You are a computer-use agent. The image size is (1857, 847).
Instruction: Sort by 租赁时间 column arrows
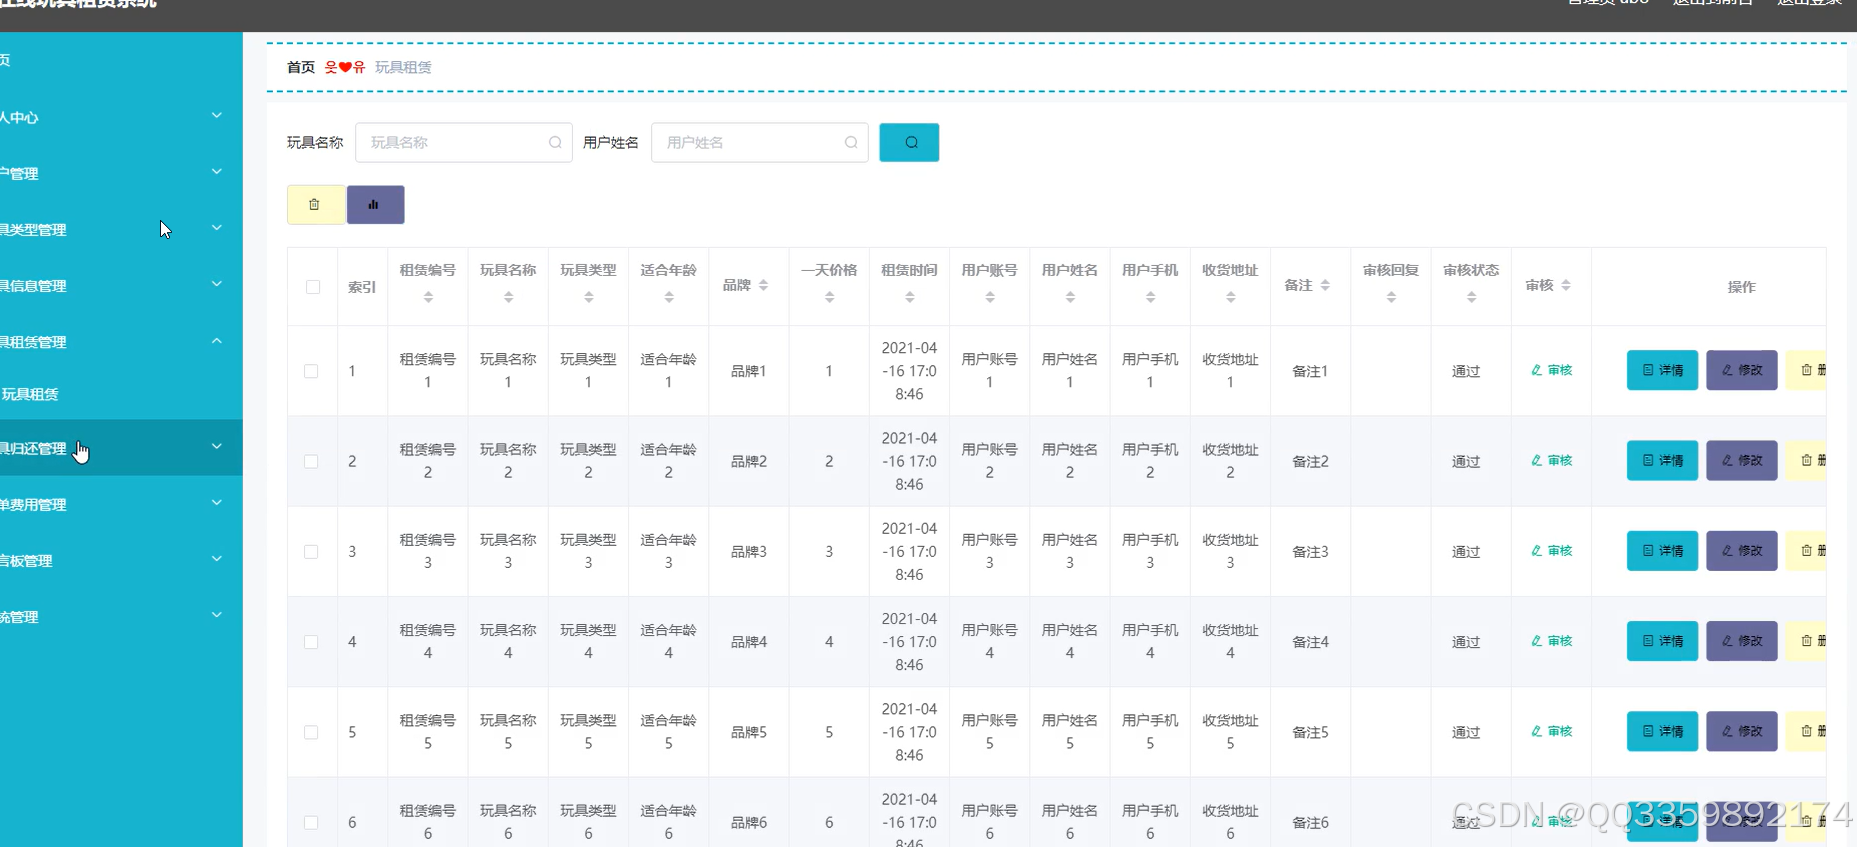click(x=909, y=297)
